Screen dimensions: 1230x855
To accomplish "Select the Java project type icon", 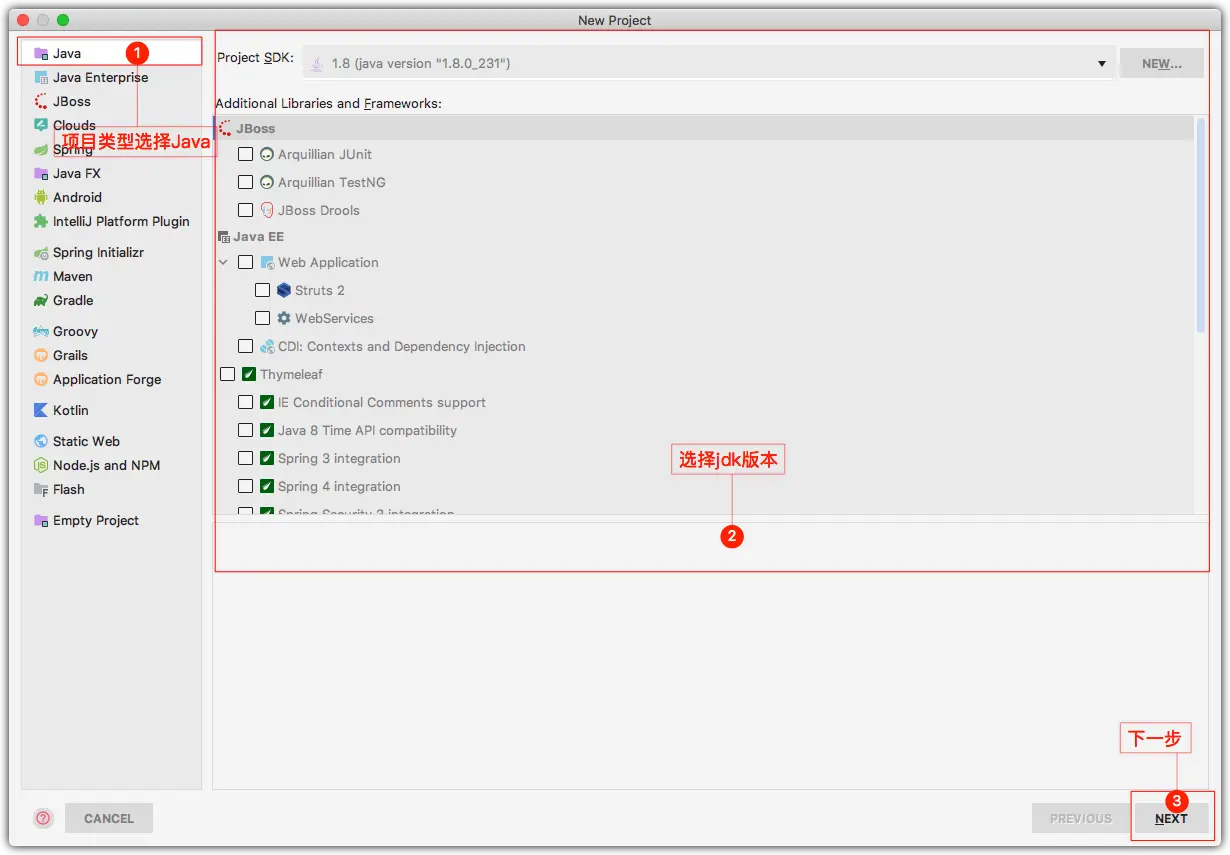I will (41, 53).
